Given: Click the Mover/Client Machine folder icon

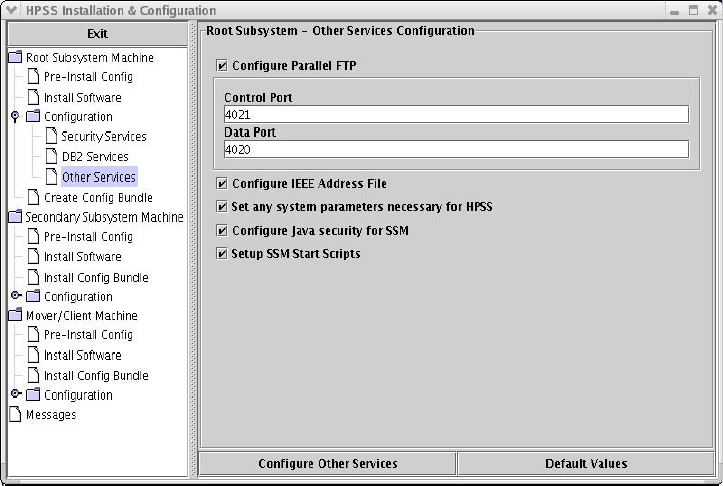Looking at the screenshot, I should click(15, 316).
